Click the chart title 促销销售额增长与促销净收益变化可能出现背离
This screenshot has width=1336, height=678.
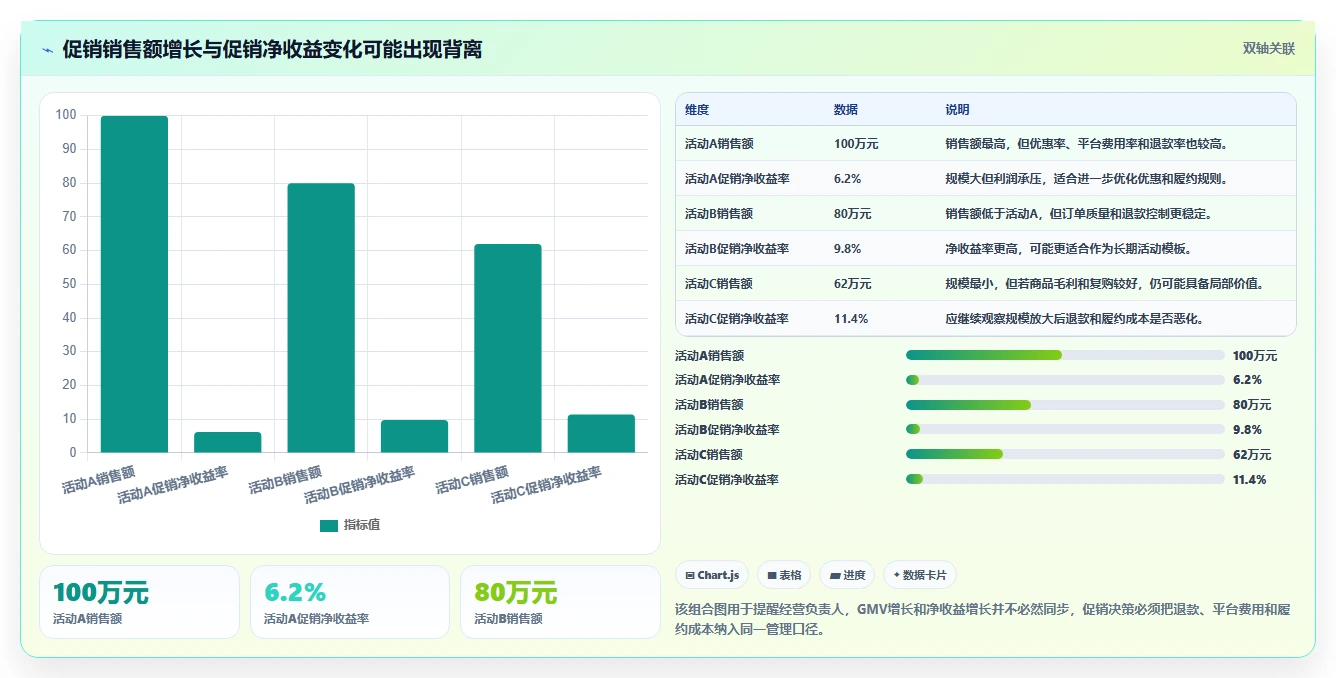coord(272,50)
